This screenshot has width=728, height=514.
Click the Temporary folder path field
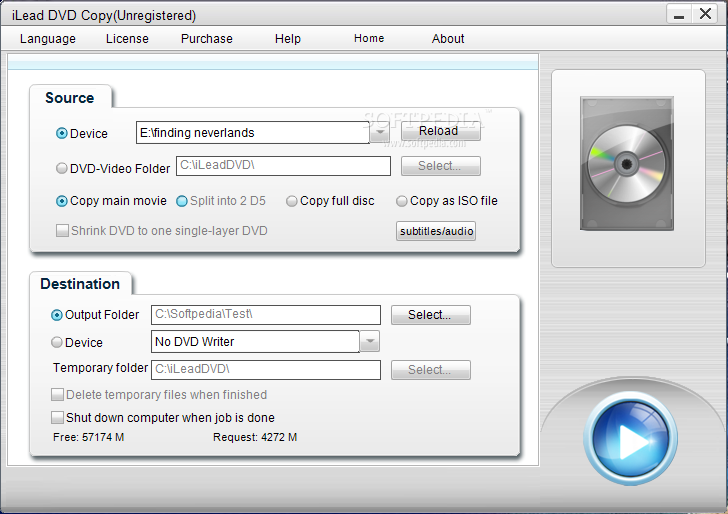(x=266, y=370)
